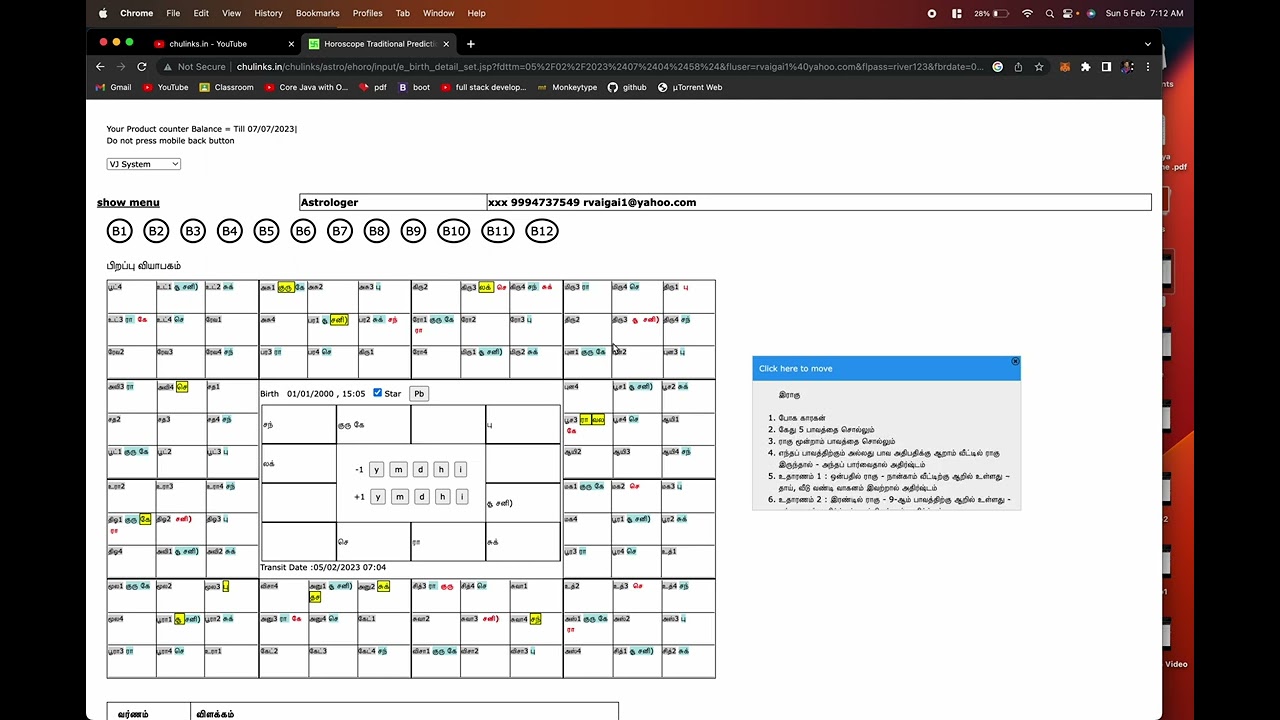Reload the page
The height and width of the screenshot is (720, 1280).
click(x=142, y=67)
